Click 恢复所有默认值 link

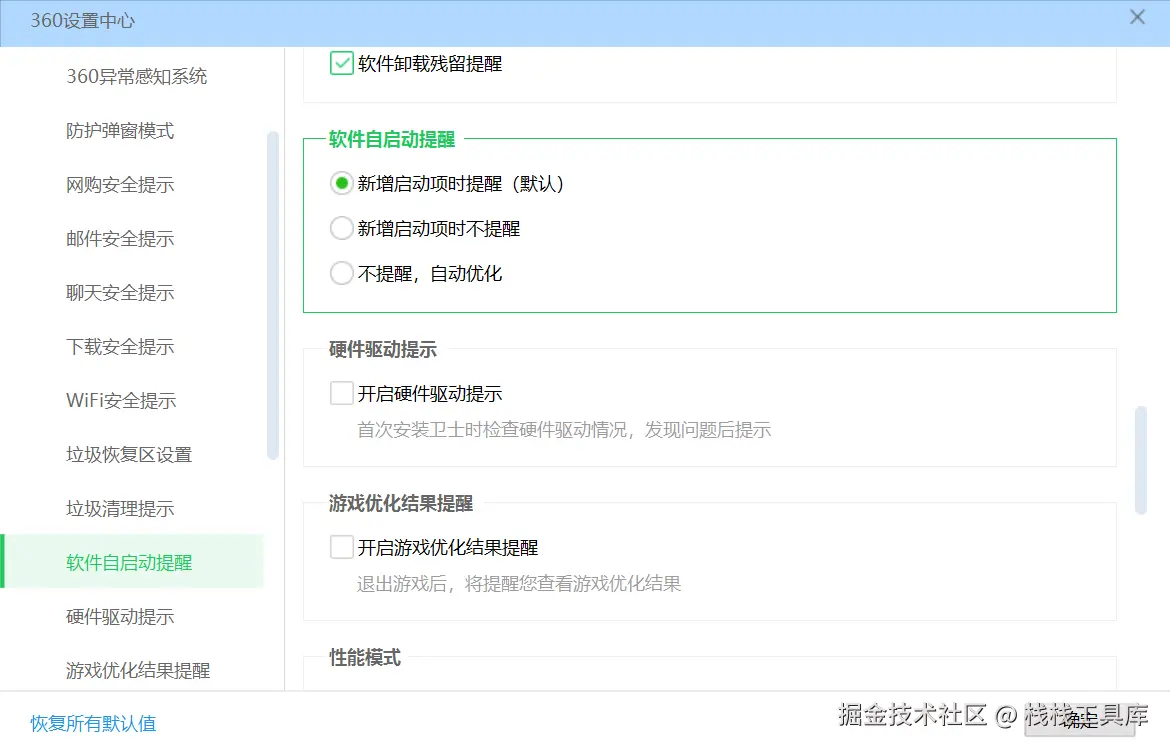pos(93,723)
